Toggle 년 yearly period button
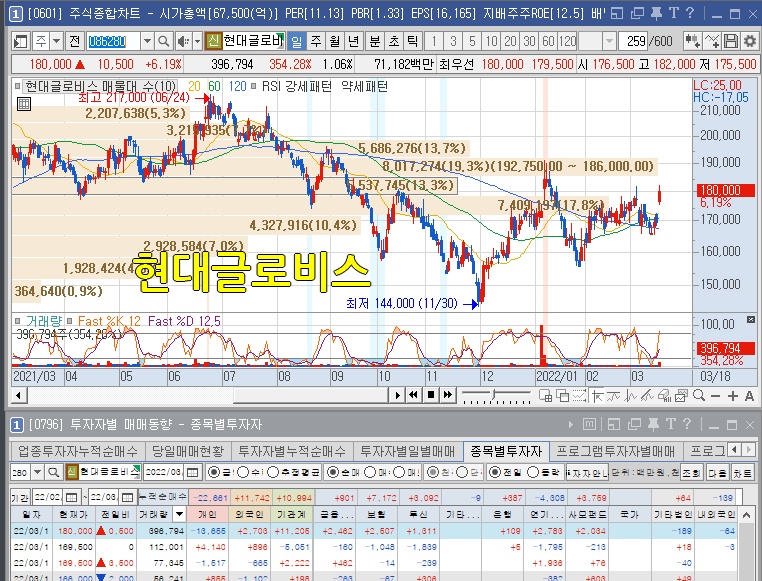Screen dimensions: 762x581 coord(354,41)
